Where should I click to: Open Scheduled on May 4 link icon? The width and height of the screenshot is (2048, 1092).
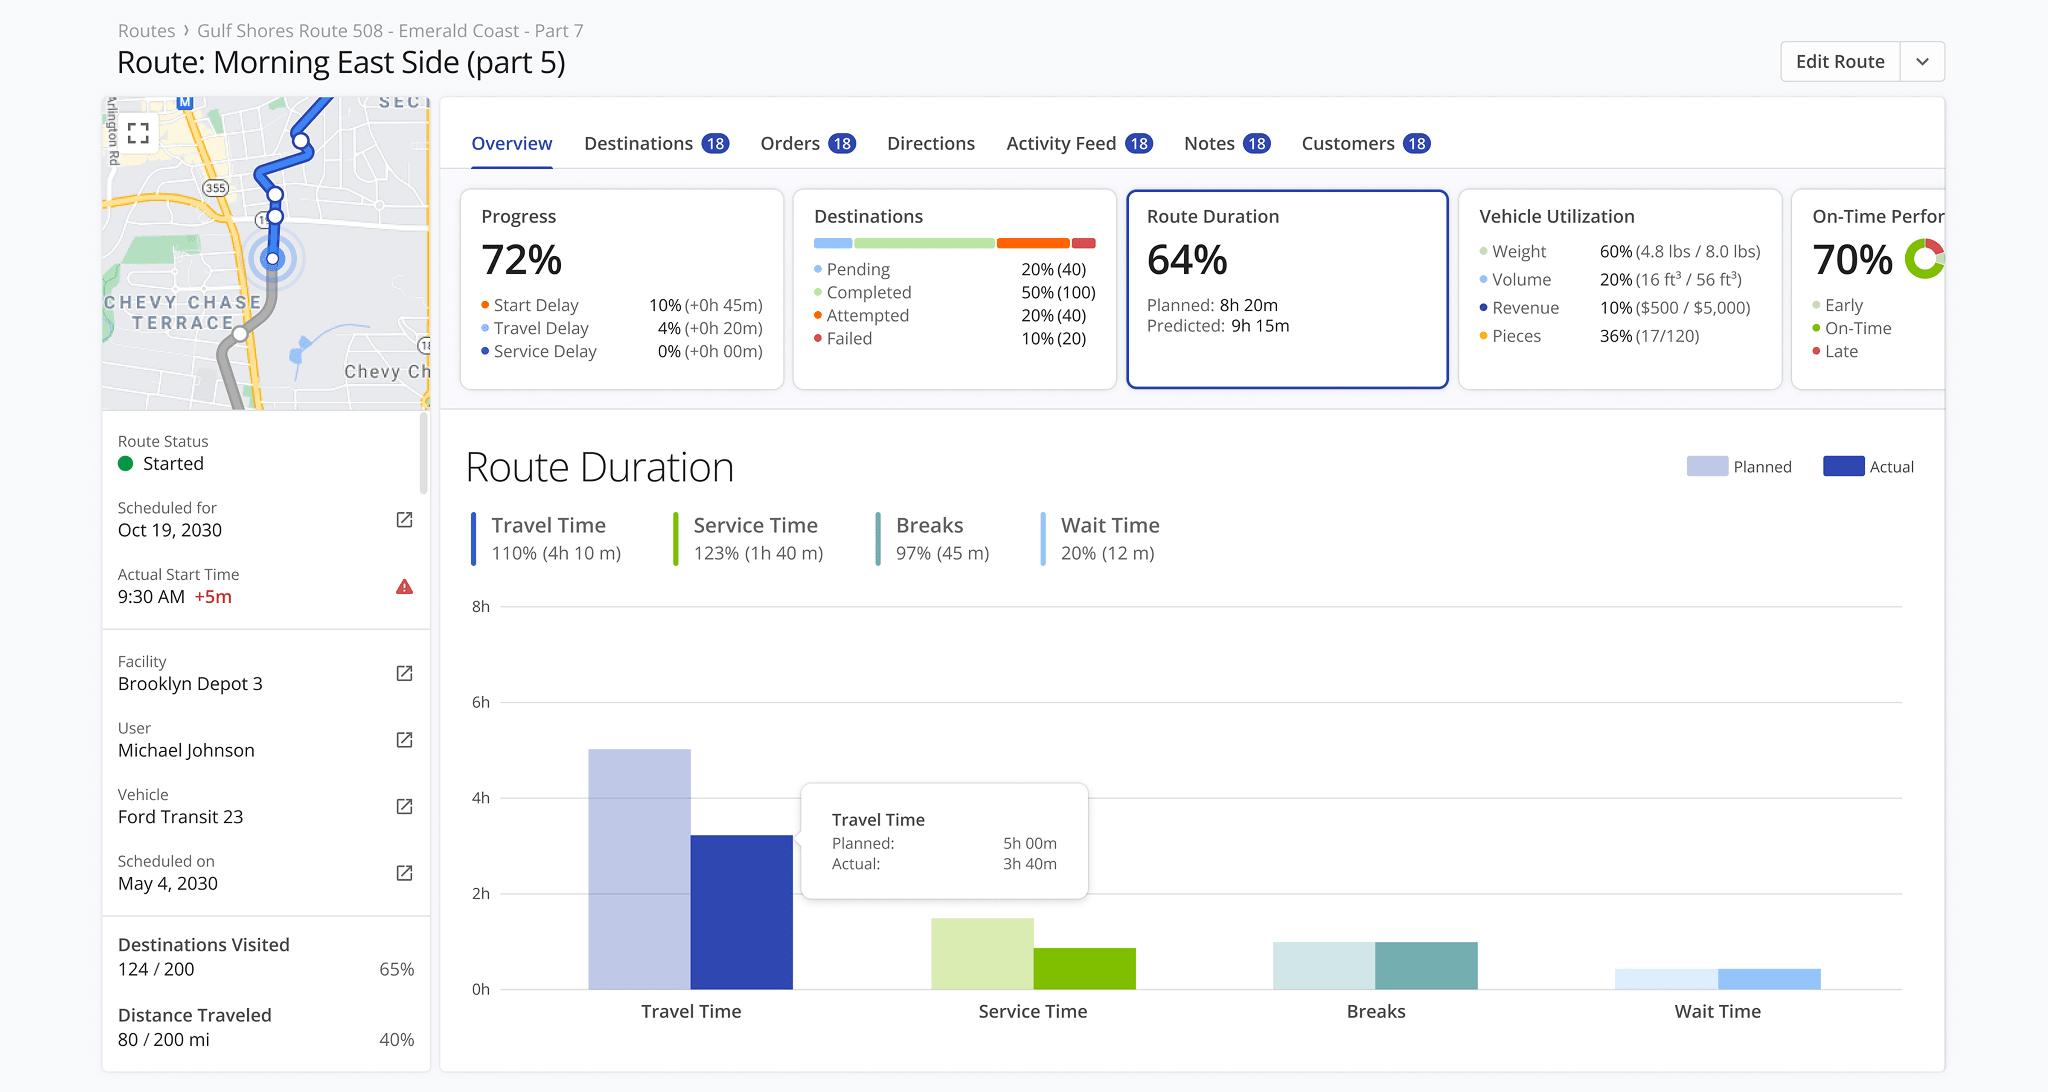pos(404,873)
